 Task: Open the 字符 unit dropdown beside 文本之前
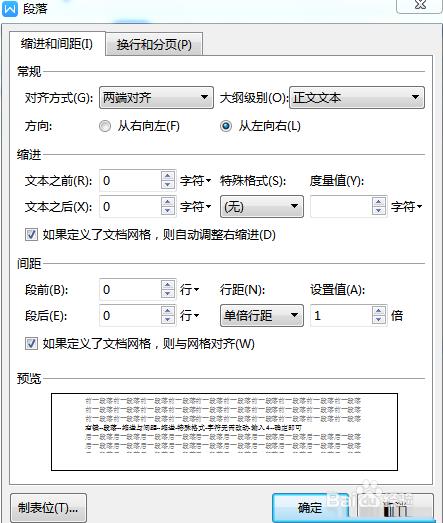tap(195, 181)
